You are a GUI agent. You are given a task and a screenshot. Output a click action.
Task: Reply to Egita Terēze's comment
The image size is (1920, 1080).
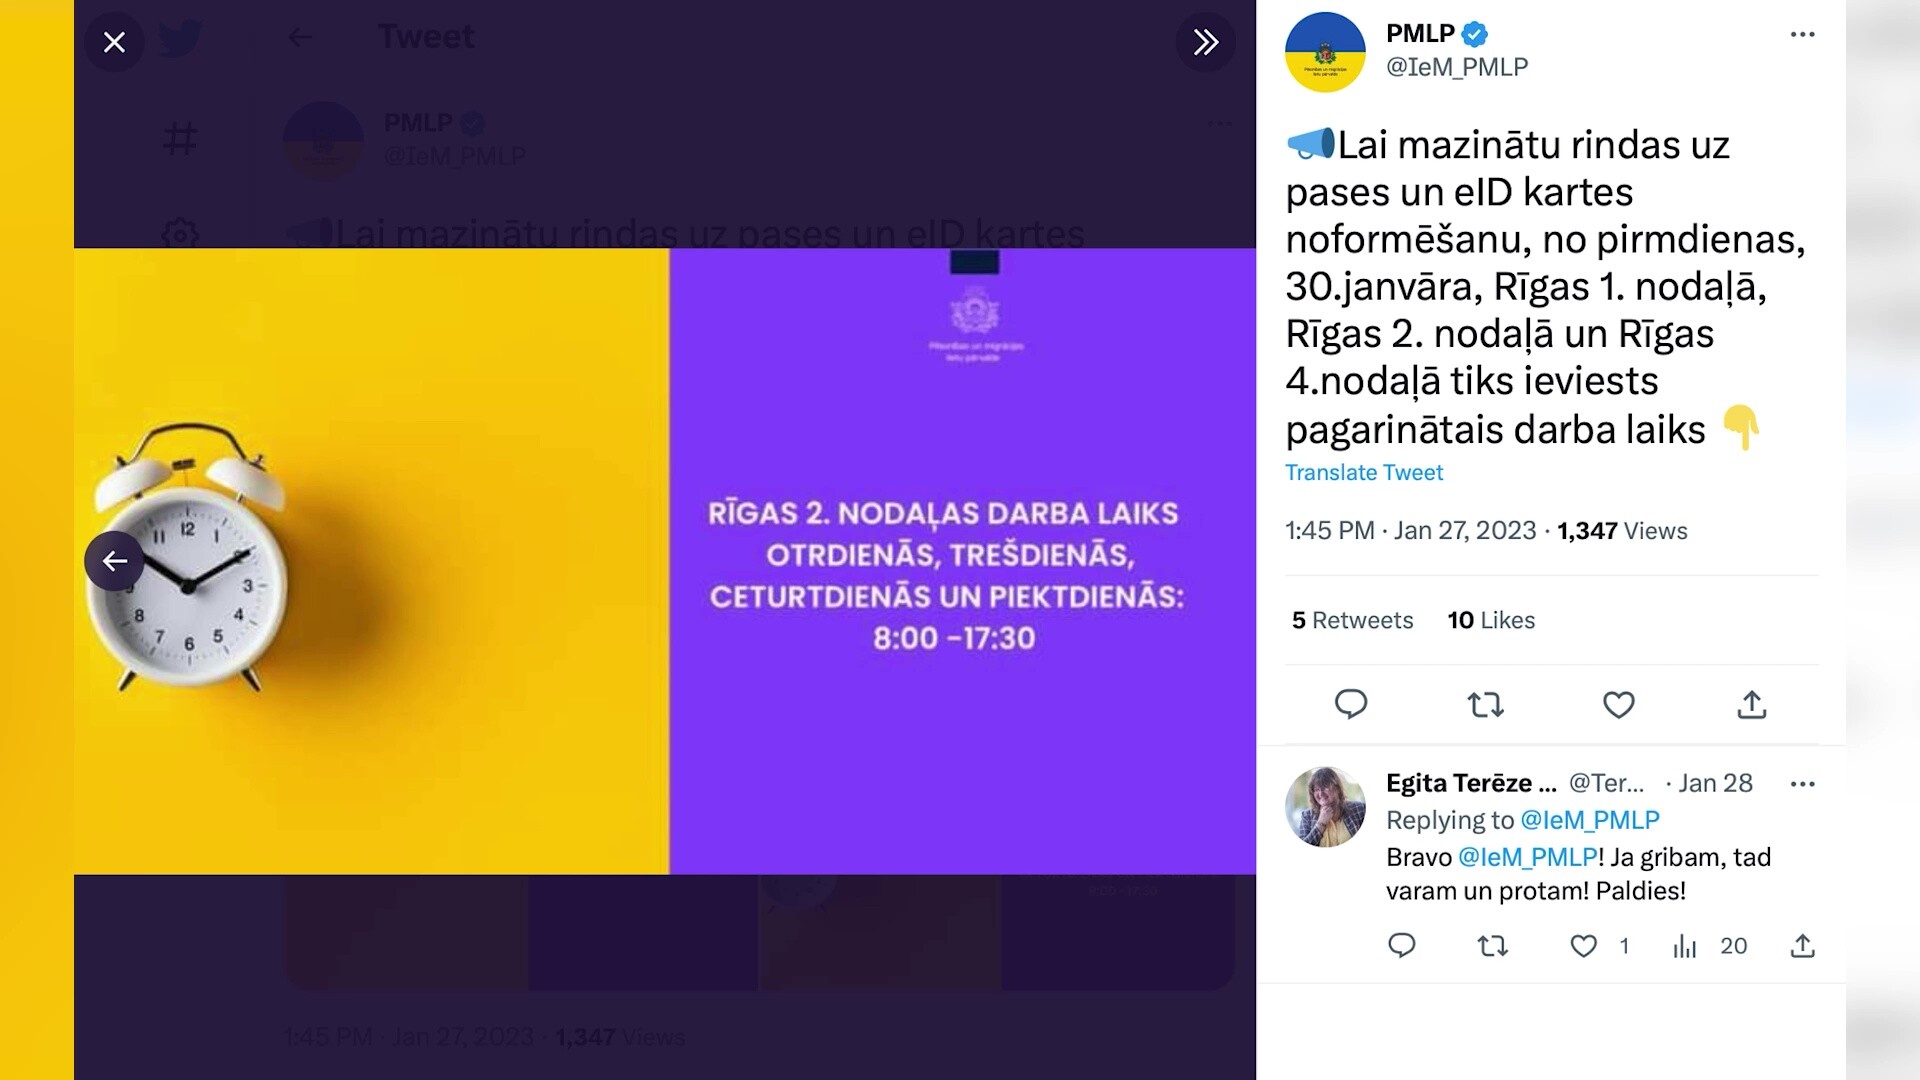pyautogui.click(x=1401, y=945)
